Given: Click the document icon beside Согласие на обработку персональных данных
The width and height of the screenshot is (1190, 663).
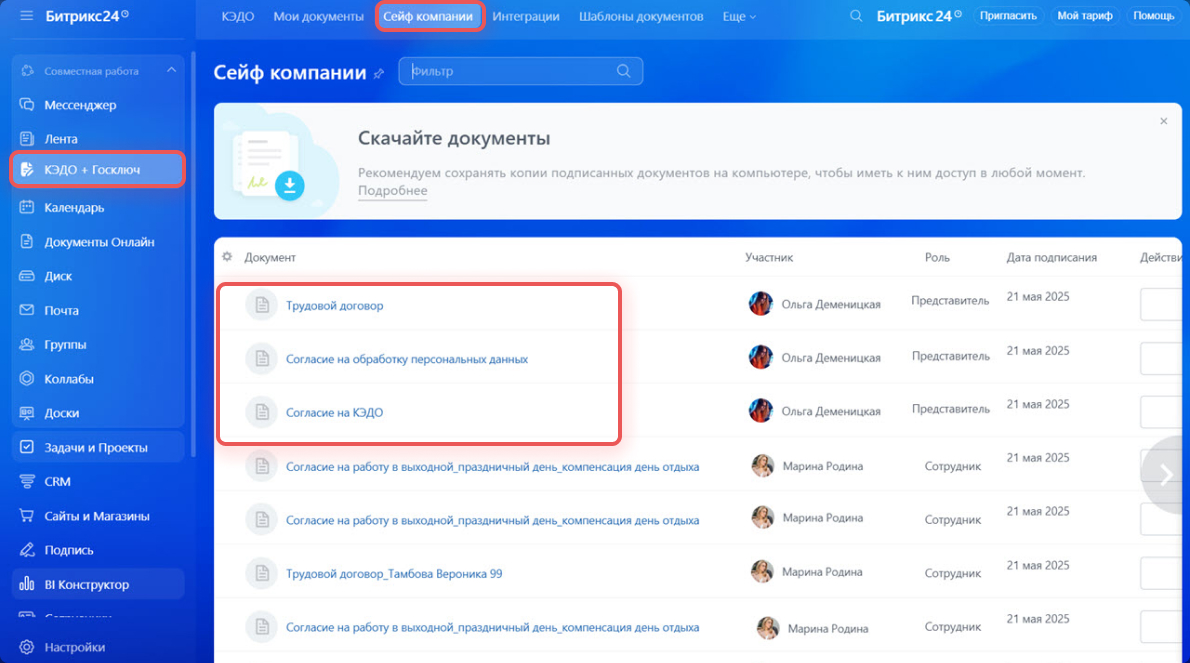Looking at the screenshot, I should click(262, 359).
